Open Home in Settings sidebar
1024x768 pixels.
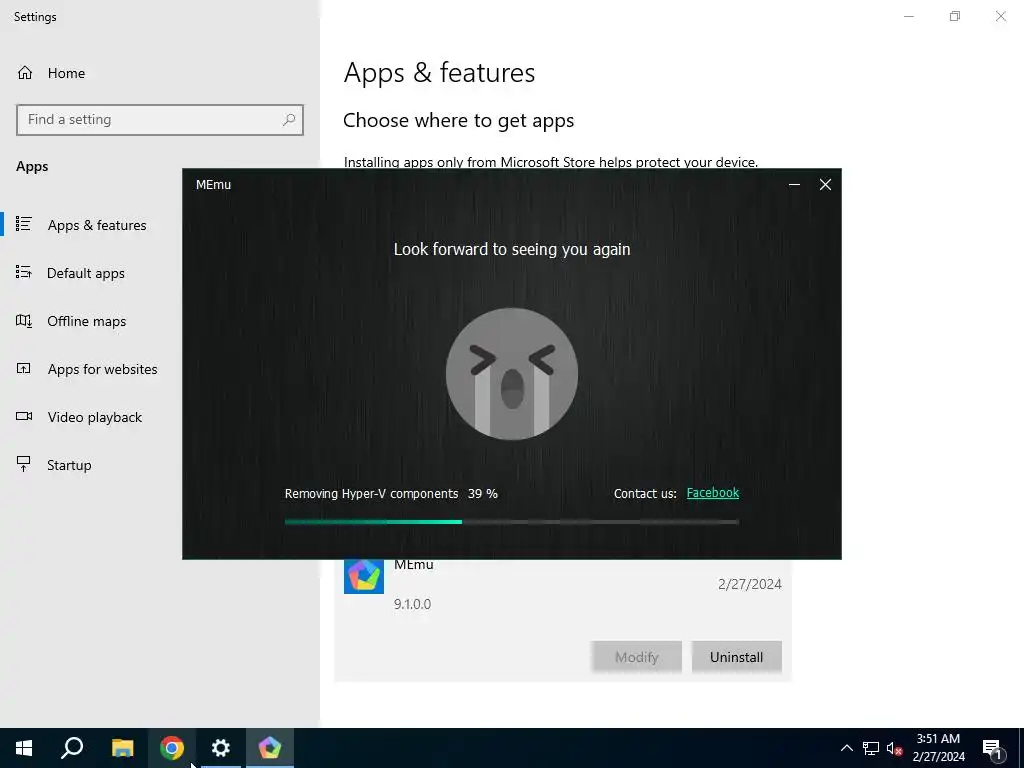click(x=66, y=73)
